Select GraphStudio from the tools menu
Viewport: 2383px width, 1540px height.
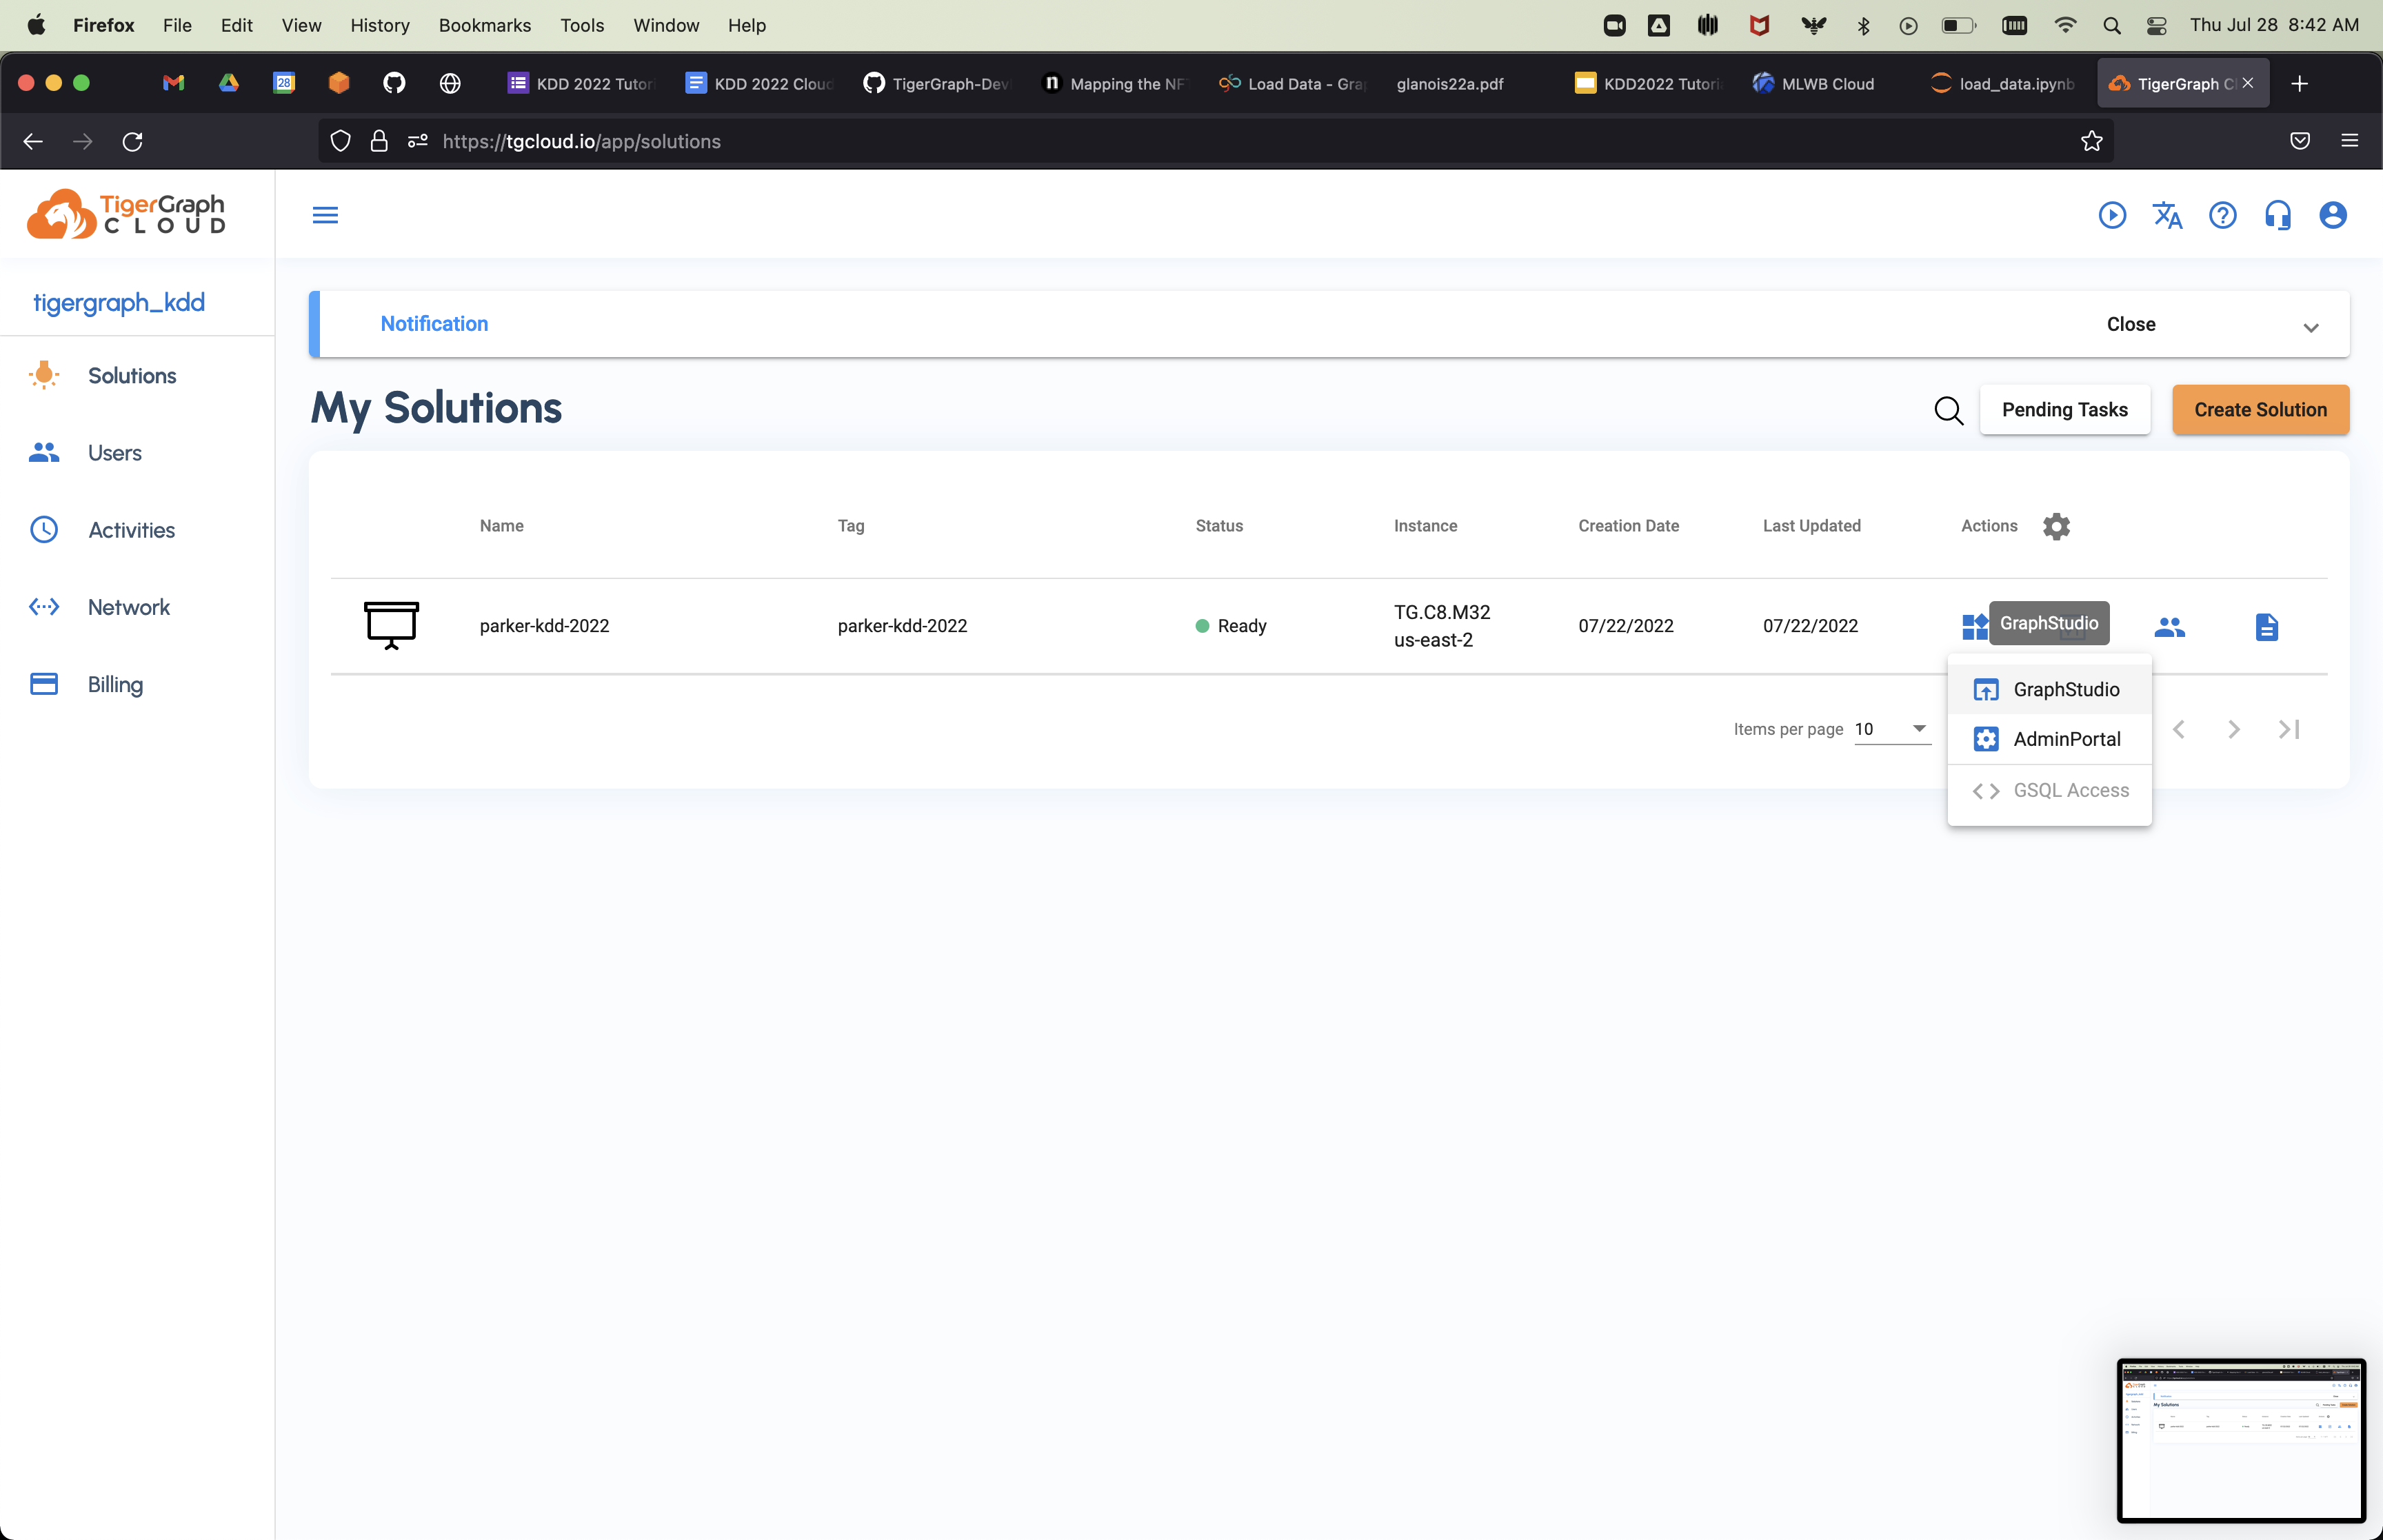point(2065,690)
